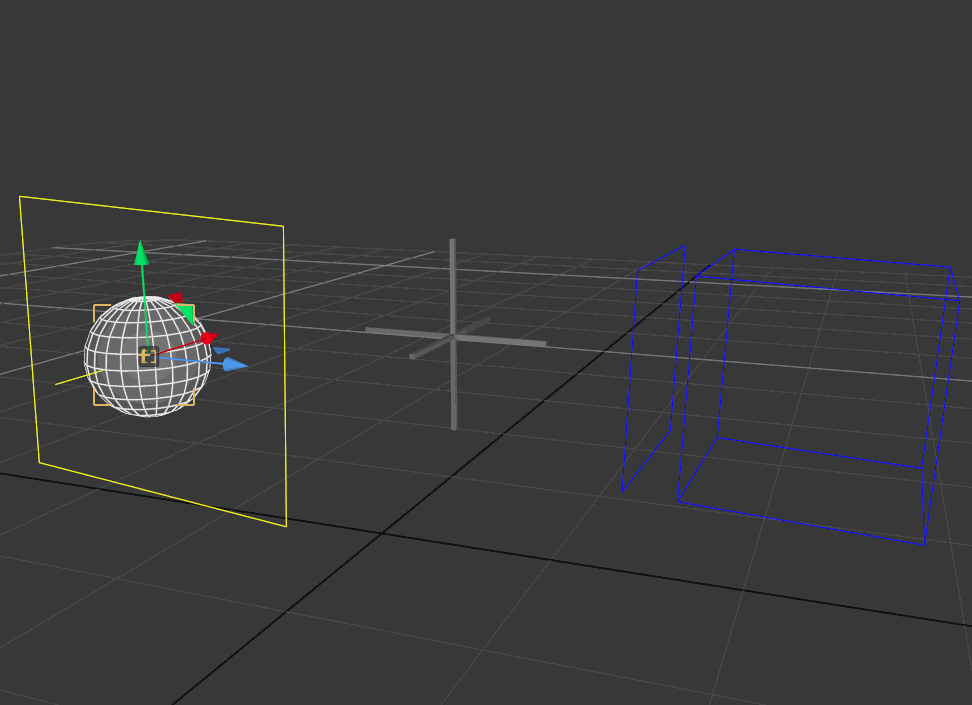Select the blue wireframe cube's bottom front edge
The width and height of the screenshot is (972, 705).
coord(800,523)
